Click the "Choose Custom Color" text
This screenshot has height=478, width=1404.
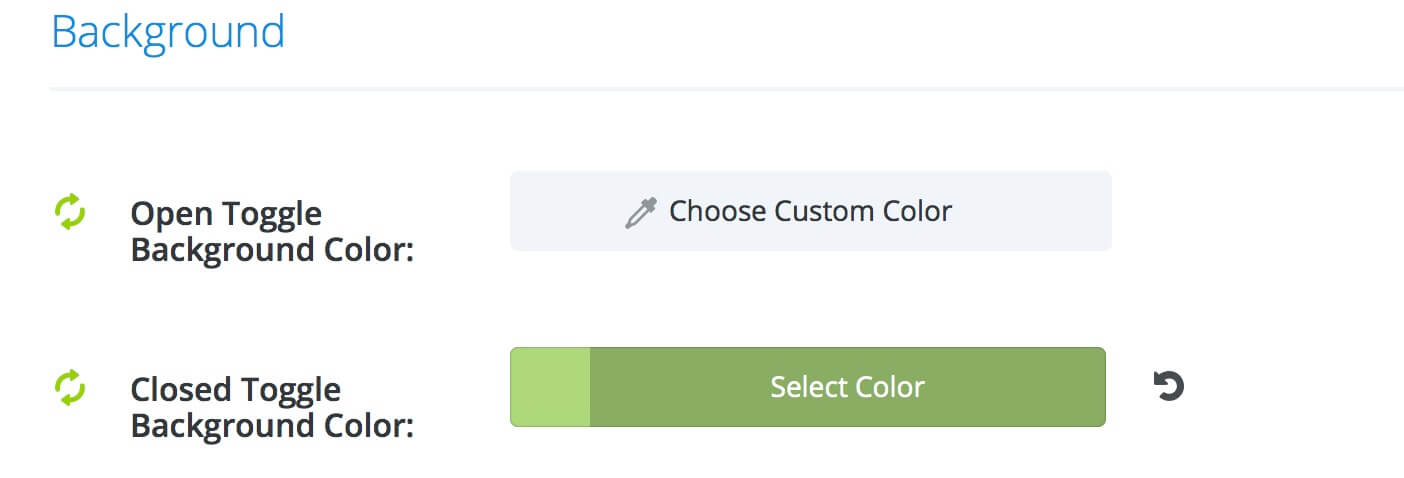tap(810, 211)
